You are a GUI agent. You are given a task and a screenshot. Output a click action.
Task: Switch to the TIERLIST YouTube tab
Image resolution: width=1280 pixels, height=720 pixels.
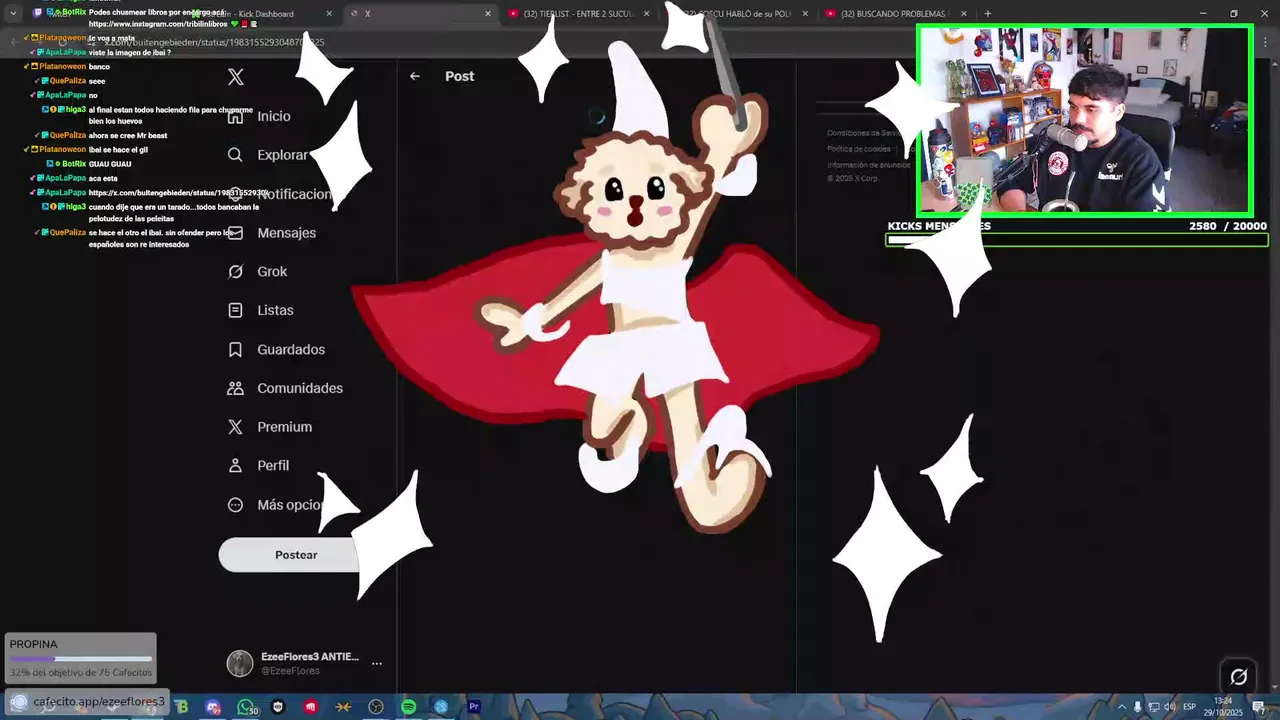(578, 14)
